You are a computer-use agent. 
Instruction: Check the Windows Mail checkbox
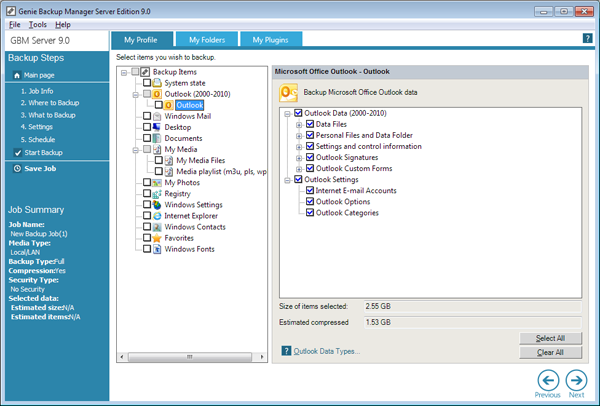147,116
